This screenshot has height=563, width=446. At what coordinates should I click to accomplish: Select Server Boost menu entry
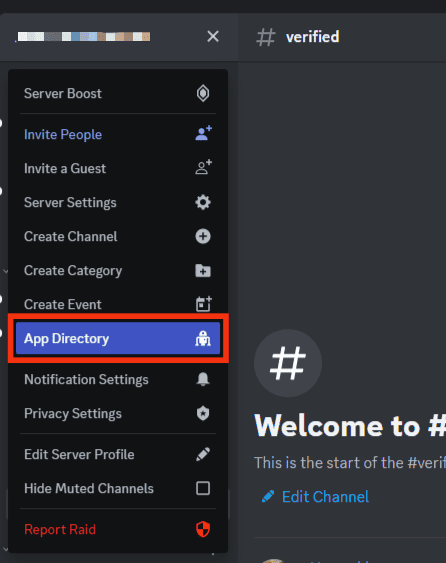(x=118, y=93)
